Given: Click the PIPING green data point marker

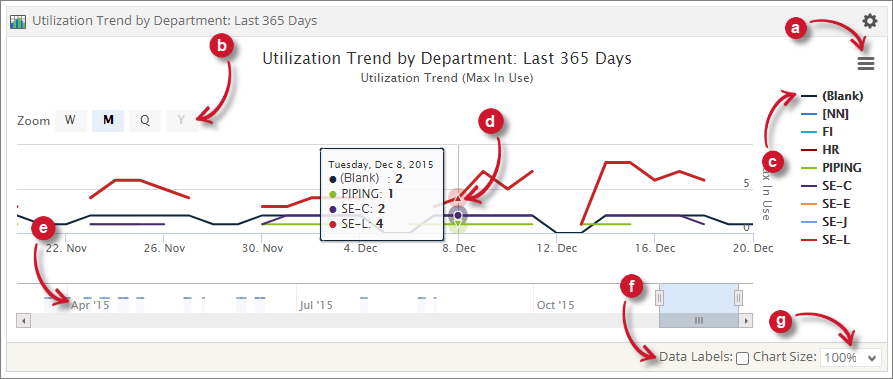Looking at the screenshot, I should (x=458, y=225).
